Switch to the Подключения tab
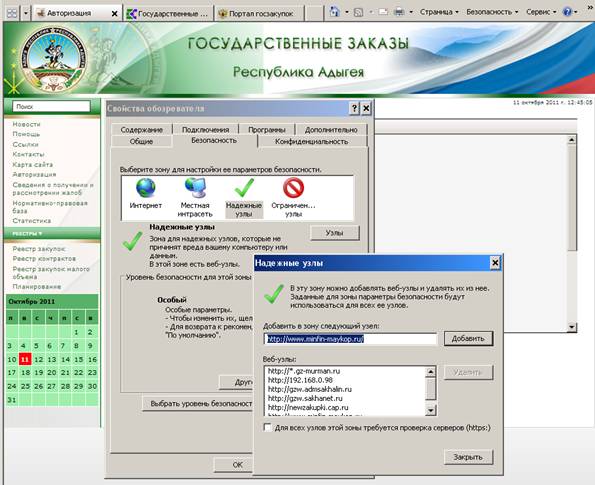Viewport: 595px width, 485px height. click(205, 130)
